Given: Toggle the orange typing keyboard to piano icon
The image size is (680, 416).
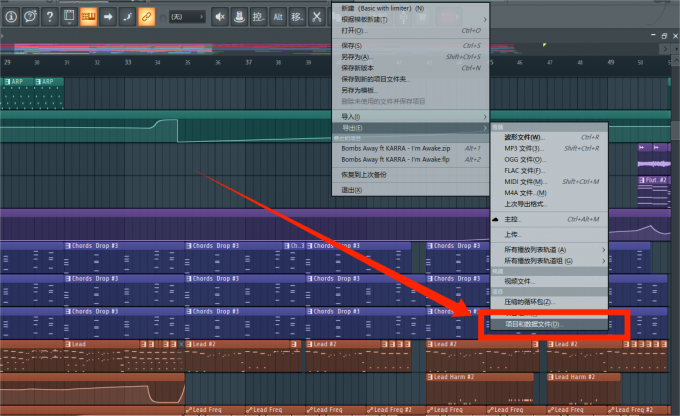Looking at the screenshot, I should coord(88,17).
